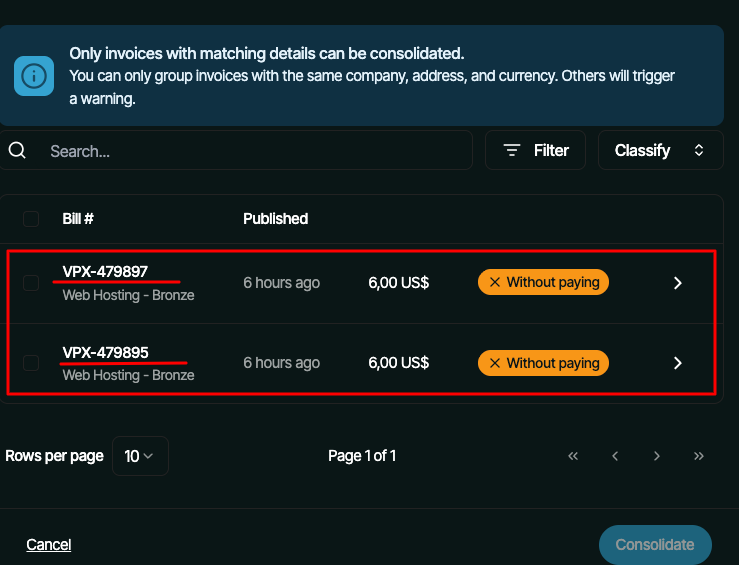The image size is (739, 565).
Task: Click the magnifying glass search icon
Action: [17, 150]
